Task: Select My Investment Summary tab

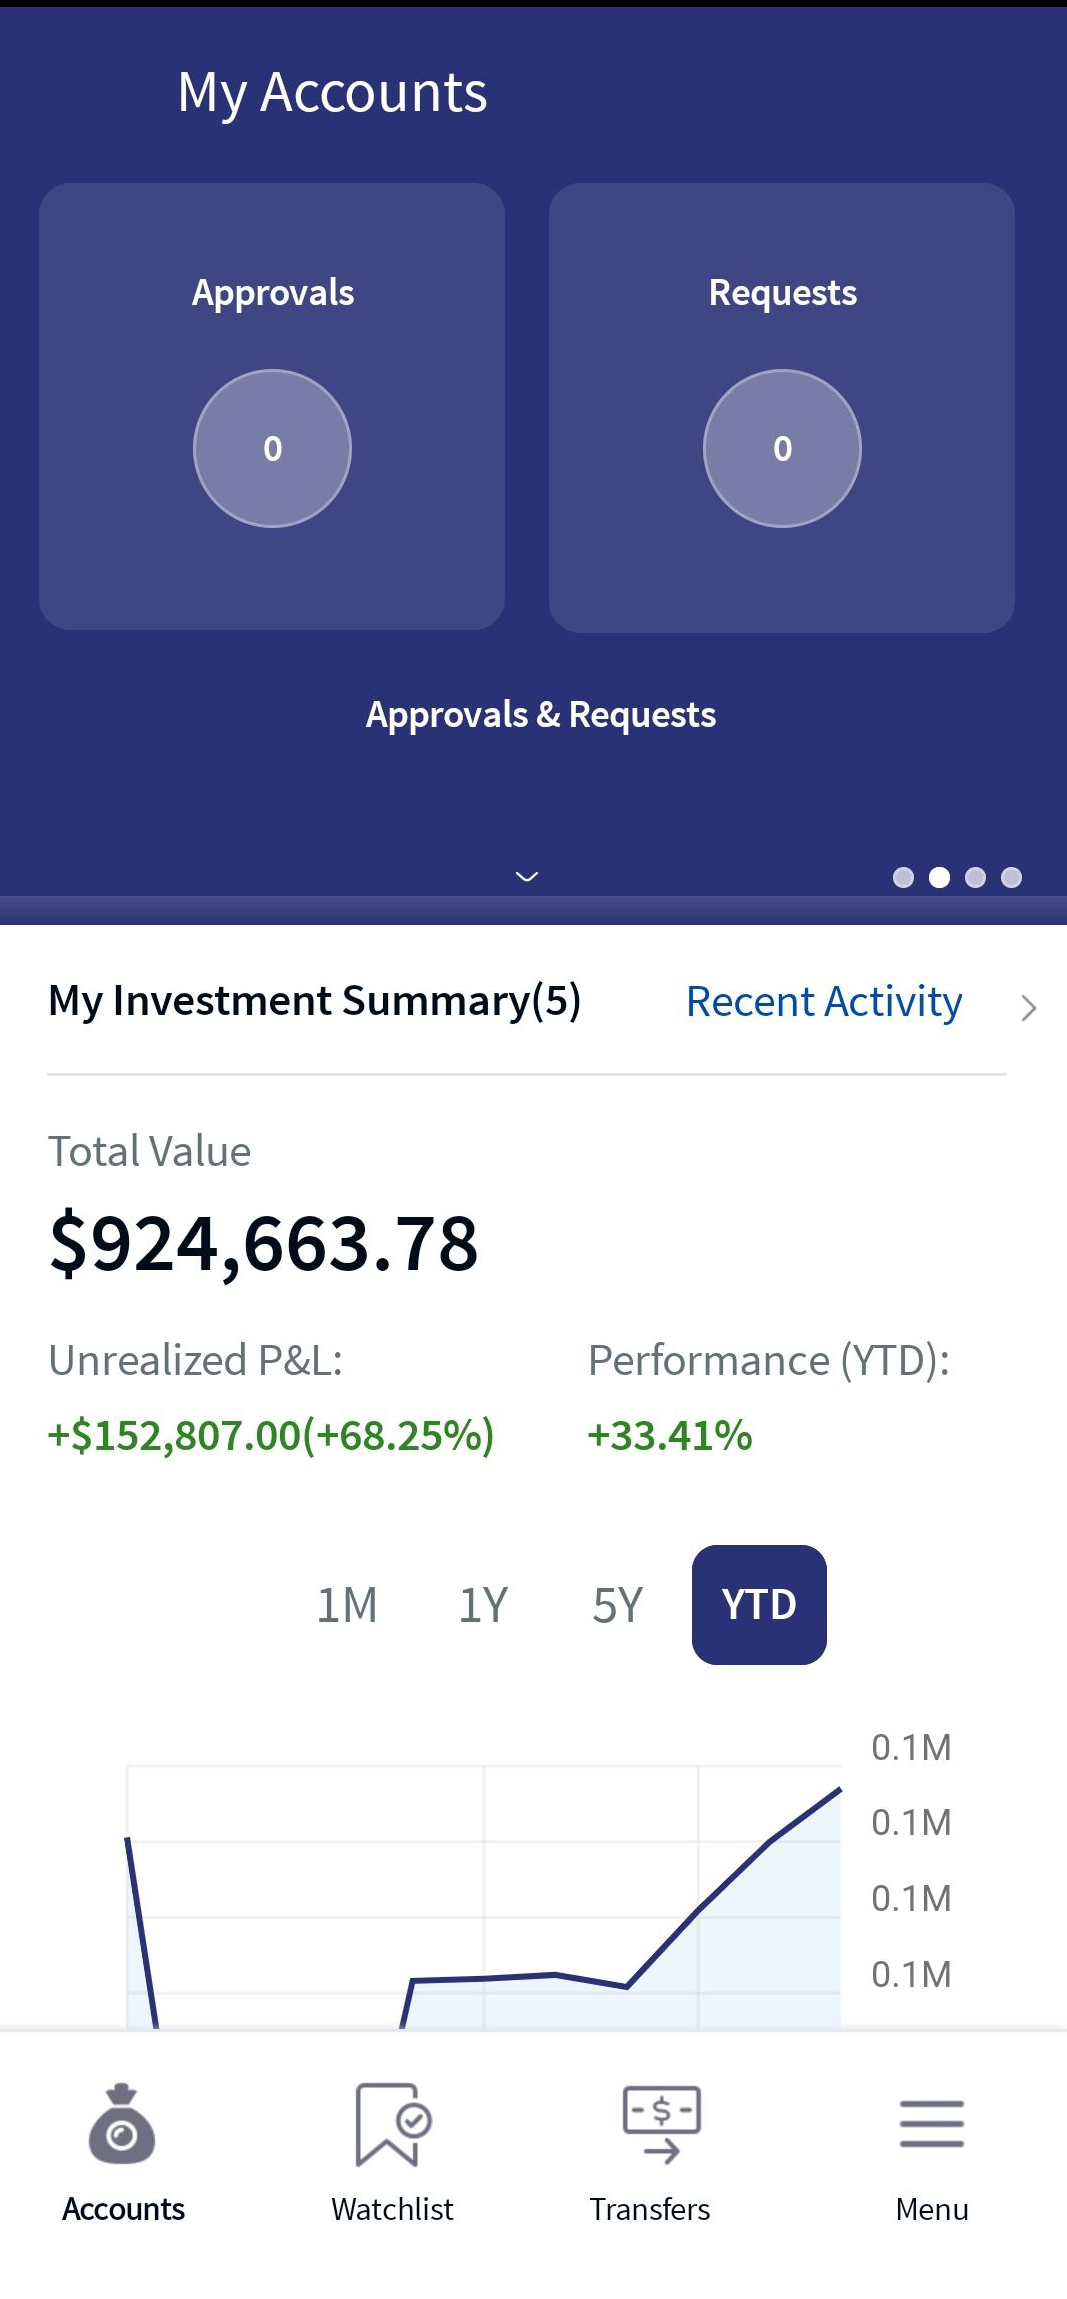Action: pyautogui.click(x=314, y=1001)
